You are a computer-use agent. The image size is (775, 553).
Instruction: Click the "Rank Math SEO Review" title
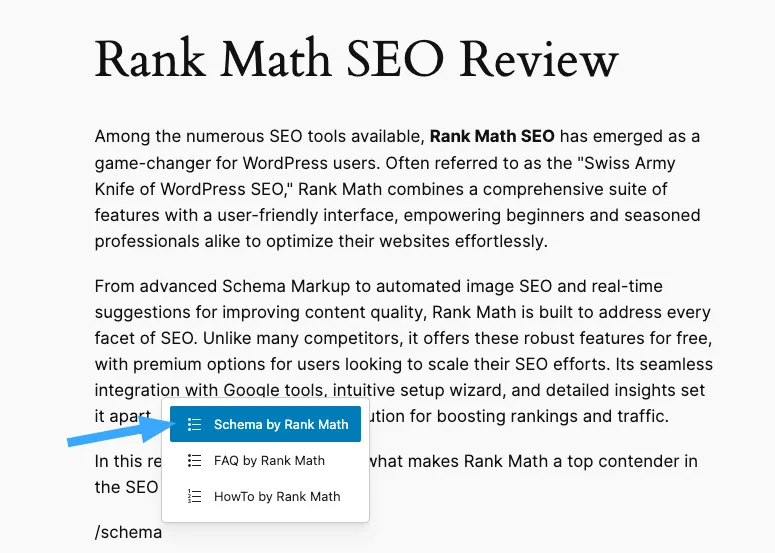pyautogui.click(x=356, y=60)
